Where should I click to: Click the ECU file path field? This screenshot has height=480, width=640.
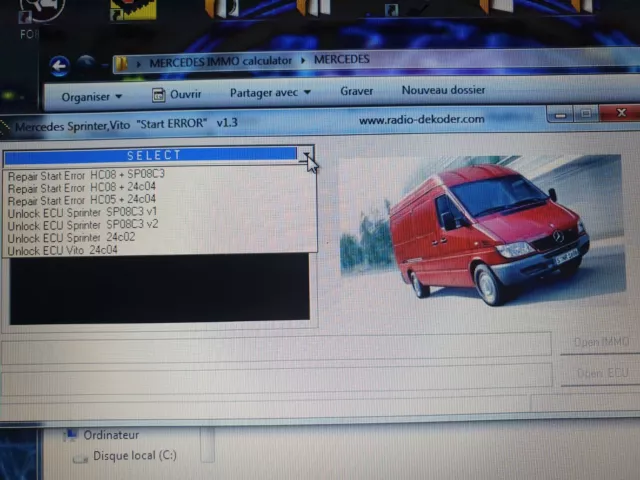277,379
